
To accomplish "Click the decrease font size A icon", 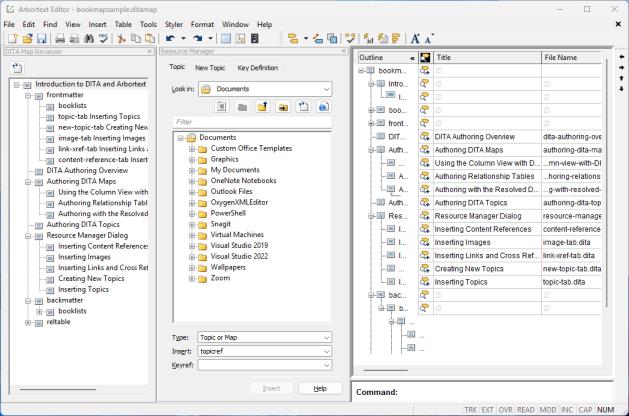I will tap(429, 39).
